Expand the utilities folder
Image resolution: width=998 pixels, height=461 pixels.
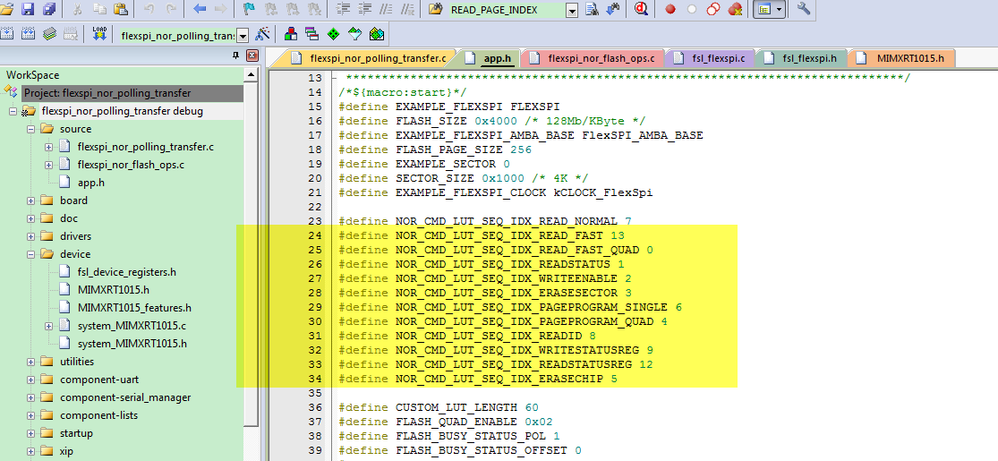coord(31,362)
